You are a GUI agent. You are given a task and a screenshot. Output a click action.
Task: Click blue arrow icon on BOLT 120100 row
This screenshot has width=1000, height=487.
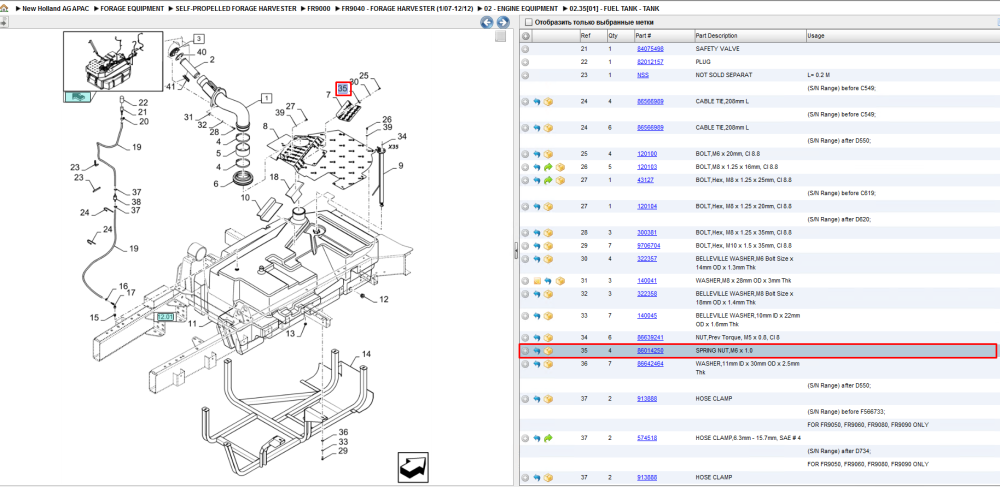click(537, 154)
